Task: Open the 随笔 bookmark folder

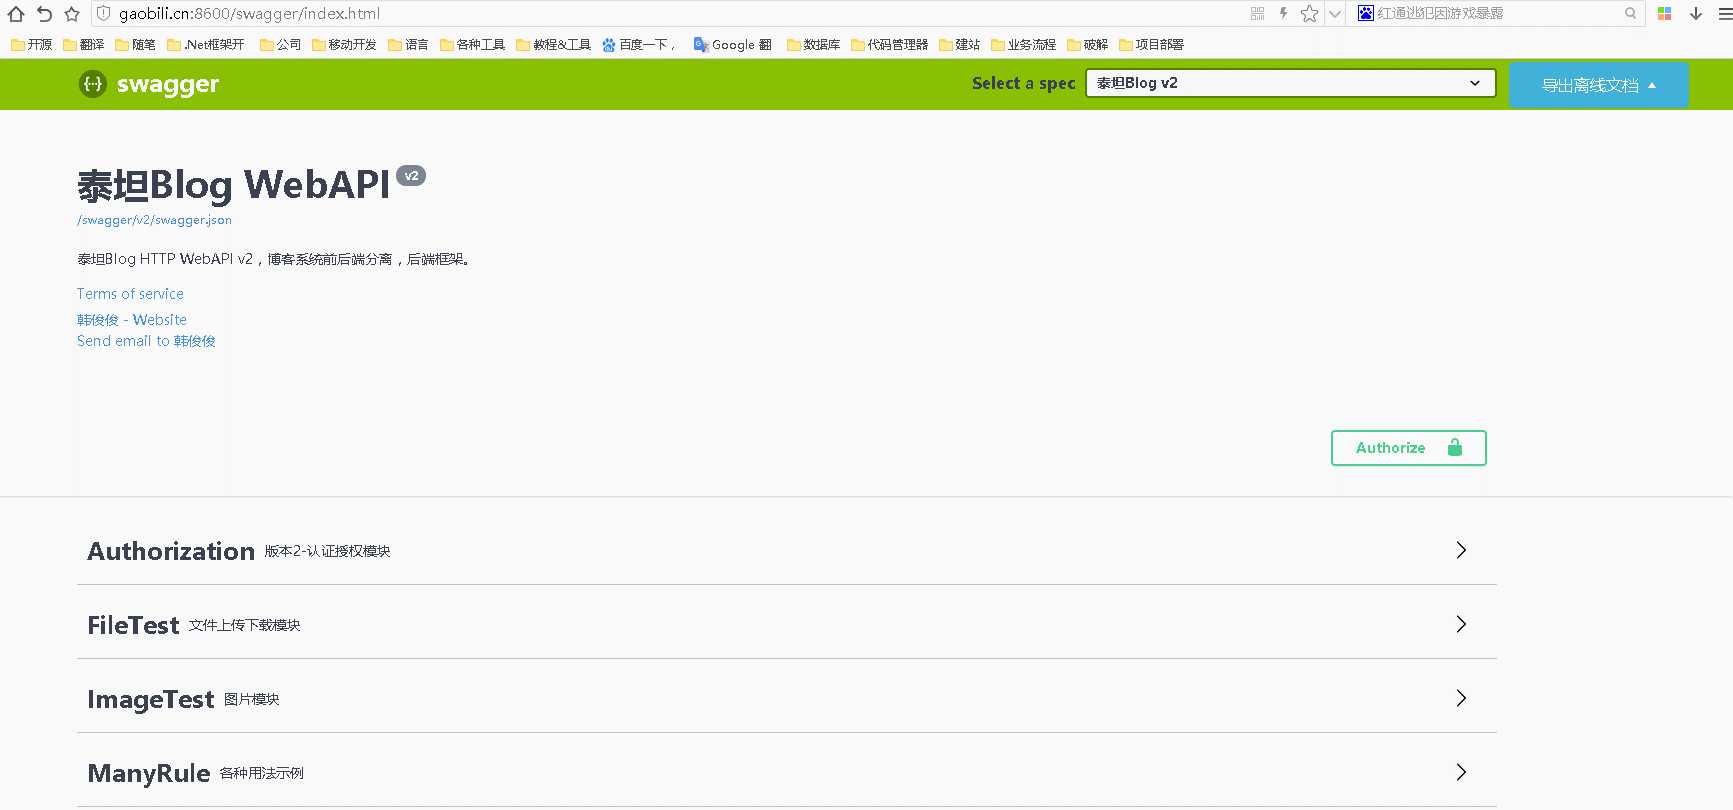Action: click(x=135, y=44)
